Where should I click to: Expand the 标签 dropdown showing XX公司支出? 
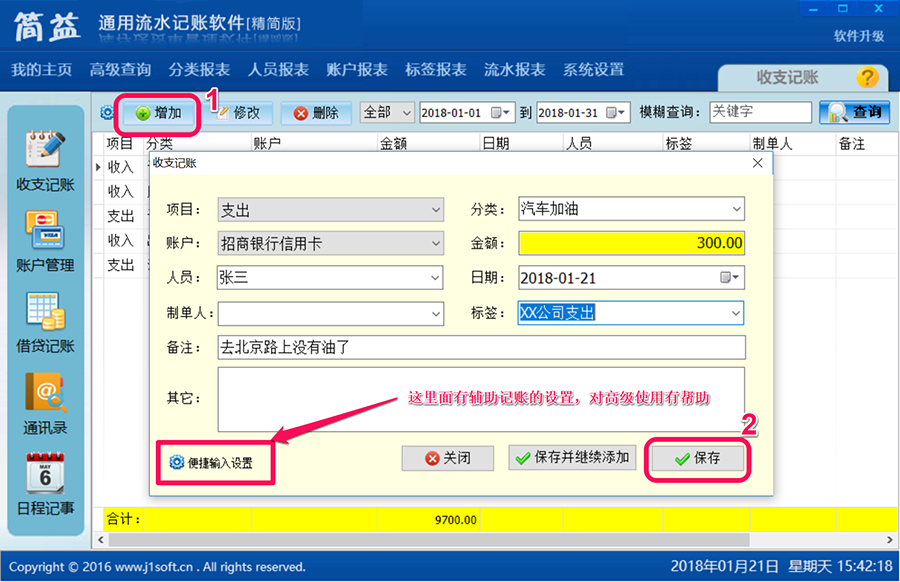point(736,313)
